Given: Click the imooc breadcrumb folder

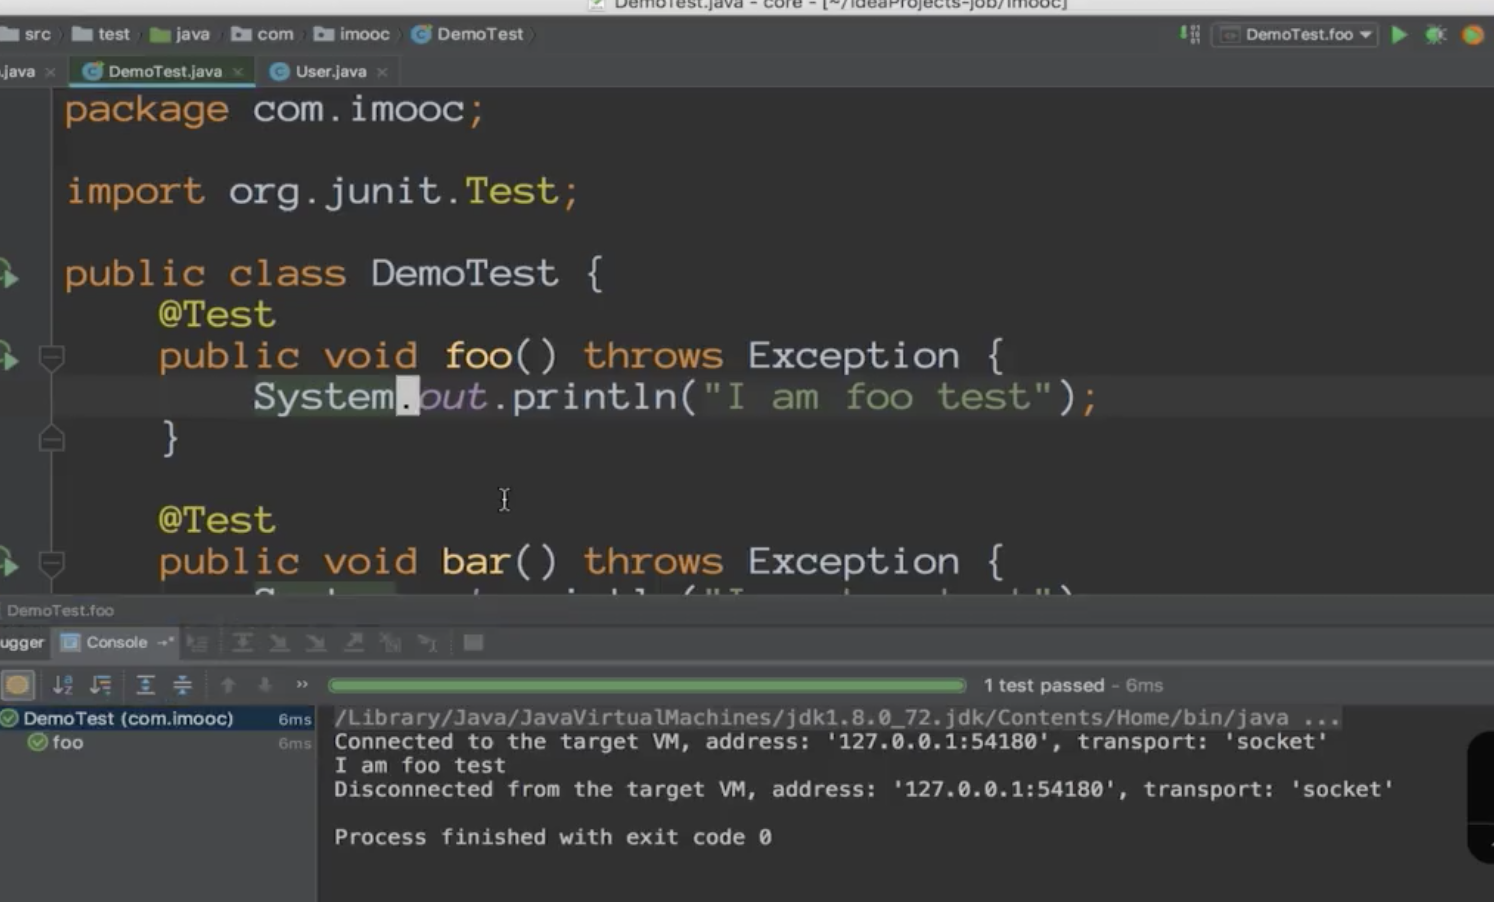Looking at the screenshot, I should click(x=352, y=34).
